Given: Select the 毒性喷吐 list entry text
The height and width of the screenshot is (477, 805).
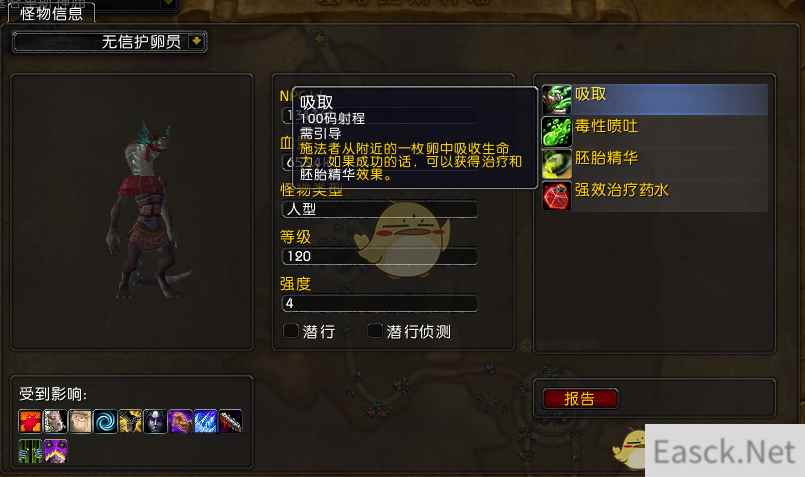Looking at the screenshot, I should click(606, 126).
